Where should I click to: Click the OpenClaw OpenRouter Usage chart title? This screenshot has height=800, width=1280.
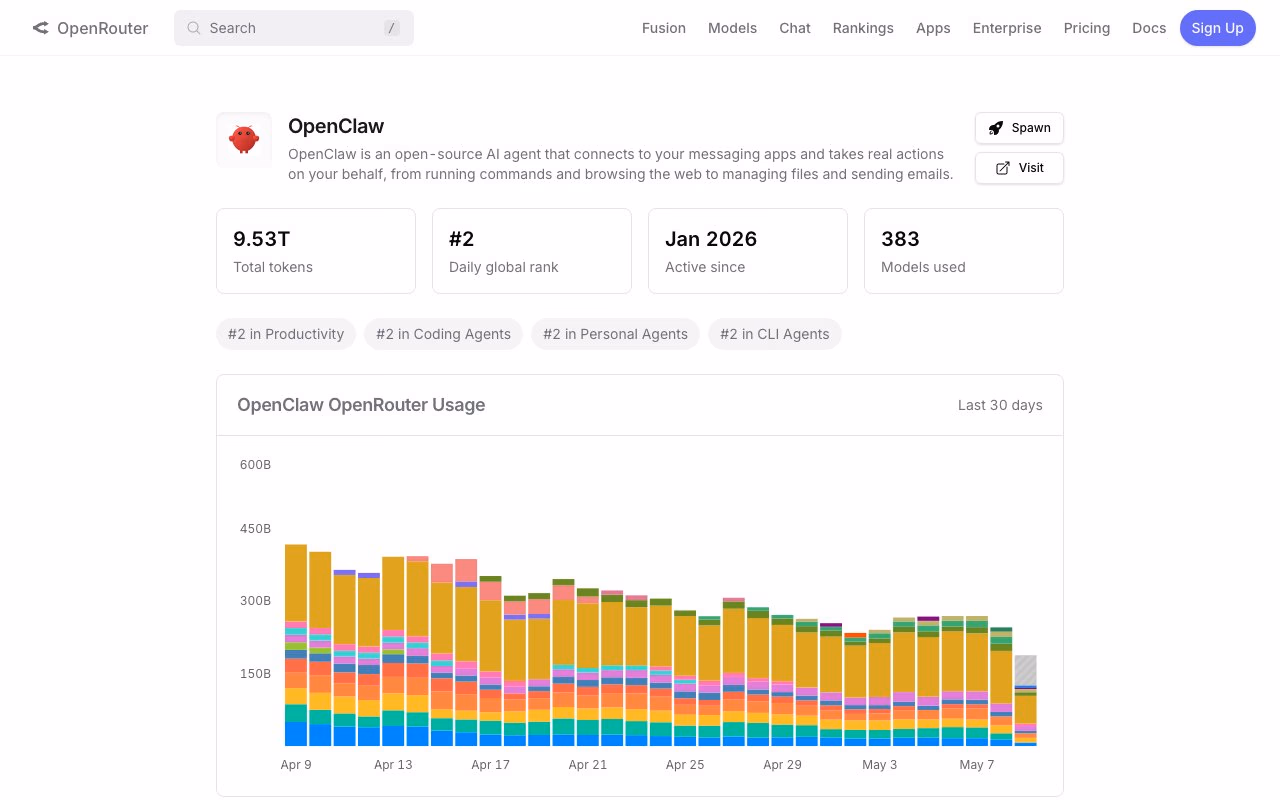pos(361,405)
